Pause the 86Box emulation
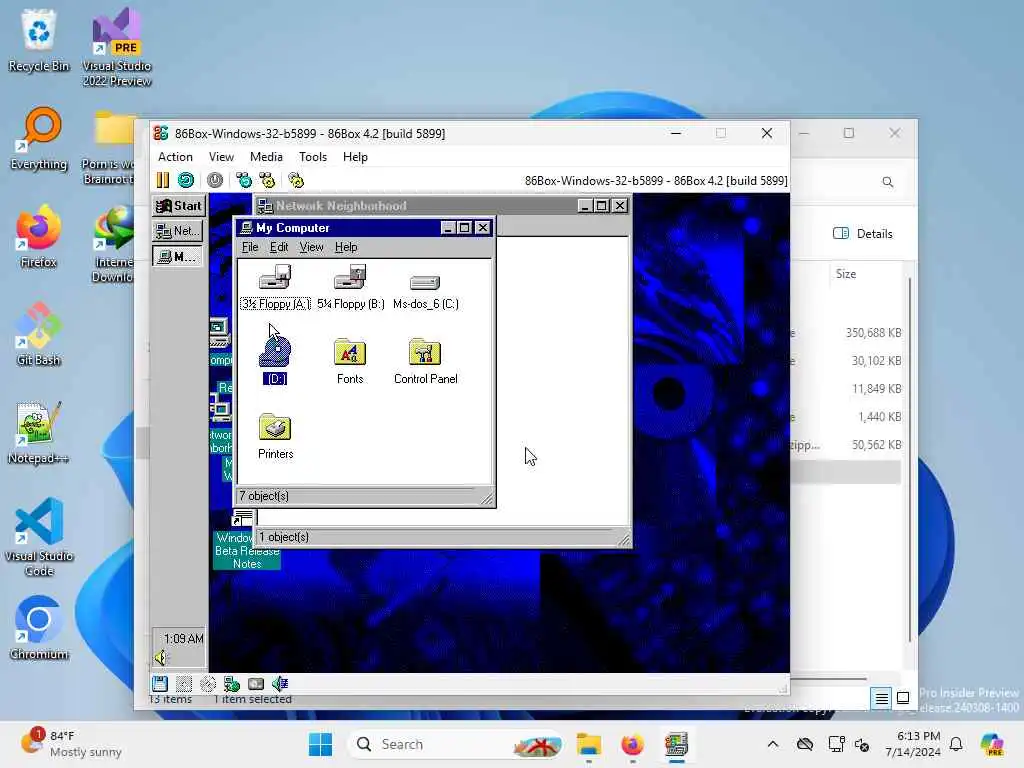1024x768 pixels. tap(163, 180)
